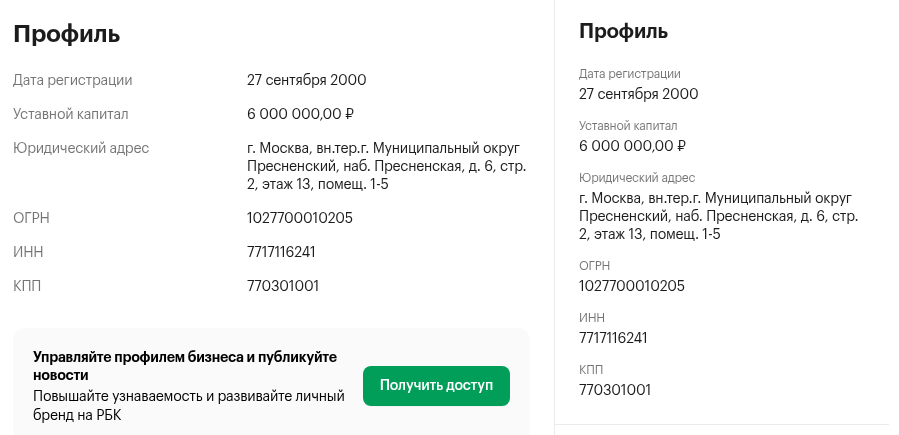Click the 27 сентября 2000 date in the side card
The width and height of the screenshot is (899, 435).
[638, 94]
